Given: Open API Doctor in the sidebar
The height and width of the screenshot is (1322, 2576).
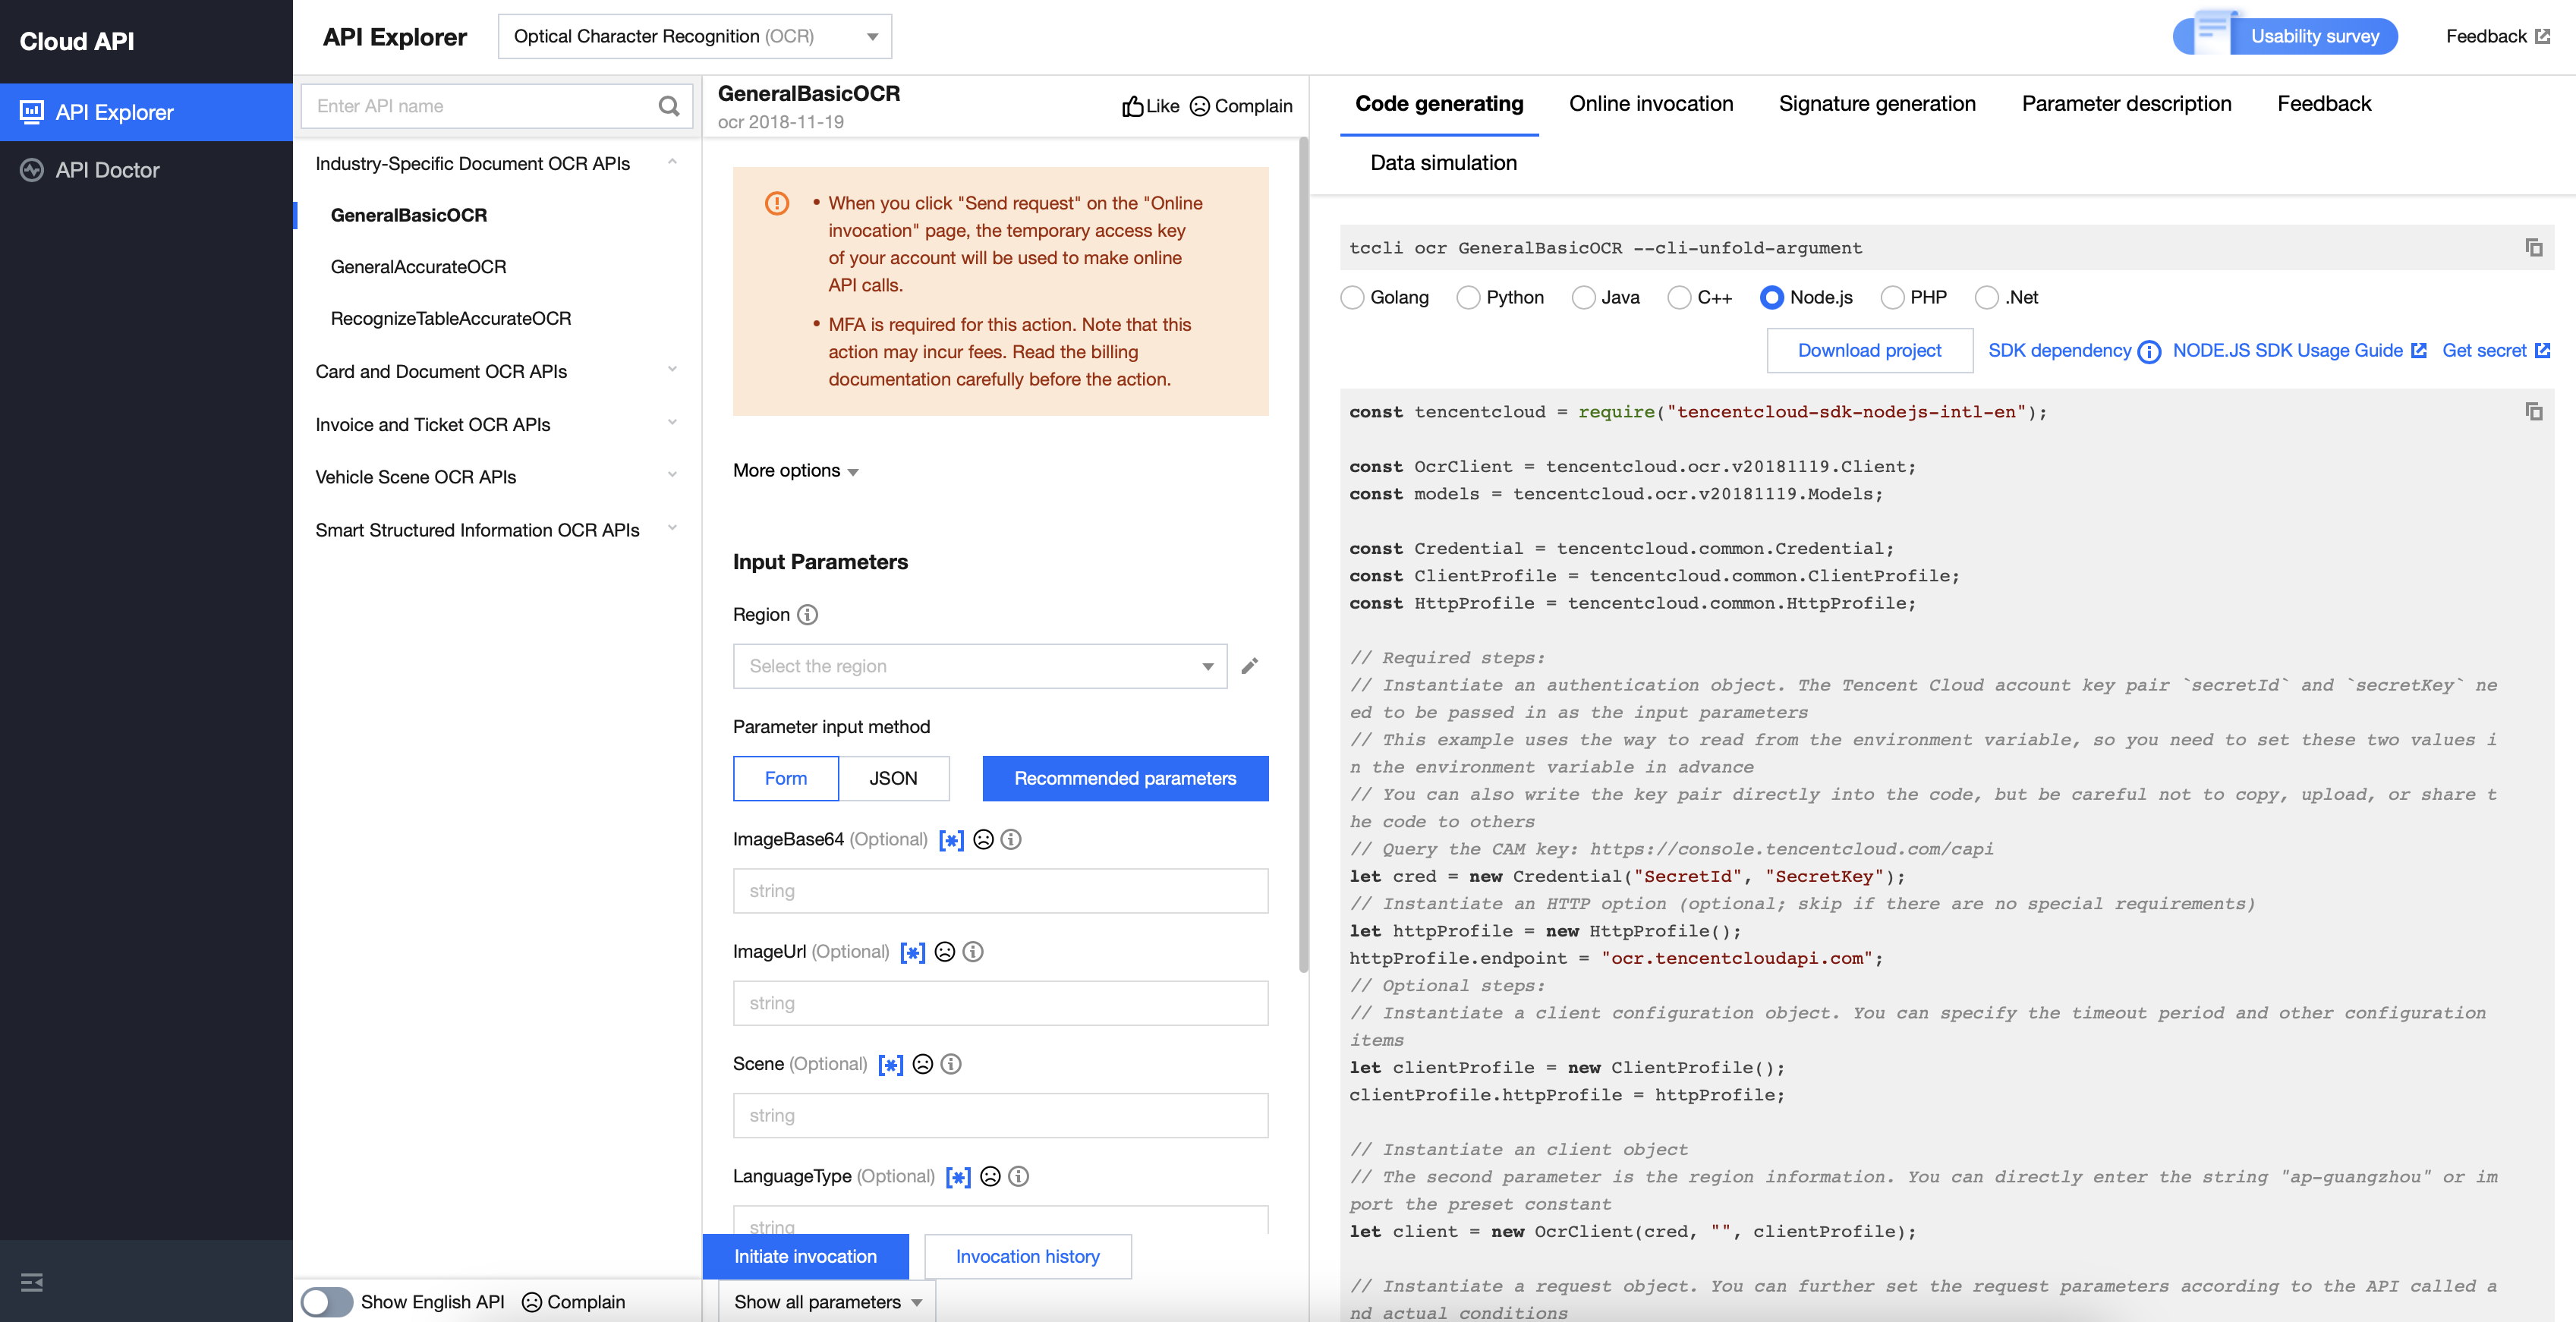Looking at the screenshot, I should tap(107, 170).
